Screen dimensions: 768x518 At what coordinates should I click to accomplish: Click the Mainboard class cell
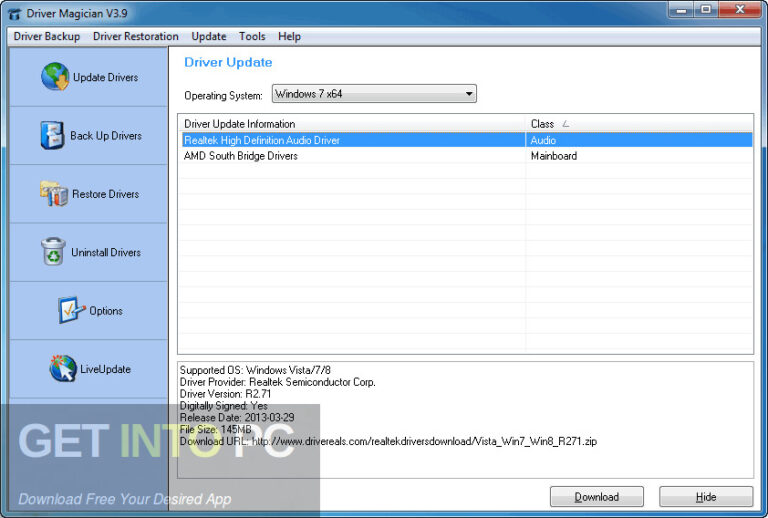553,156
